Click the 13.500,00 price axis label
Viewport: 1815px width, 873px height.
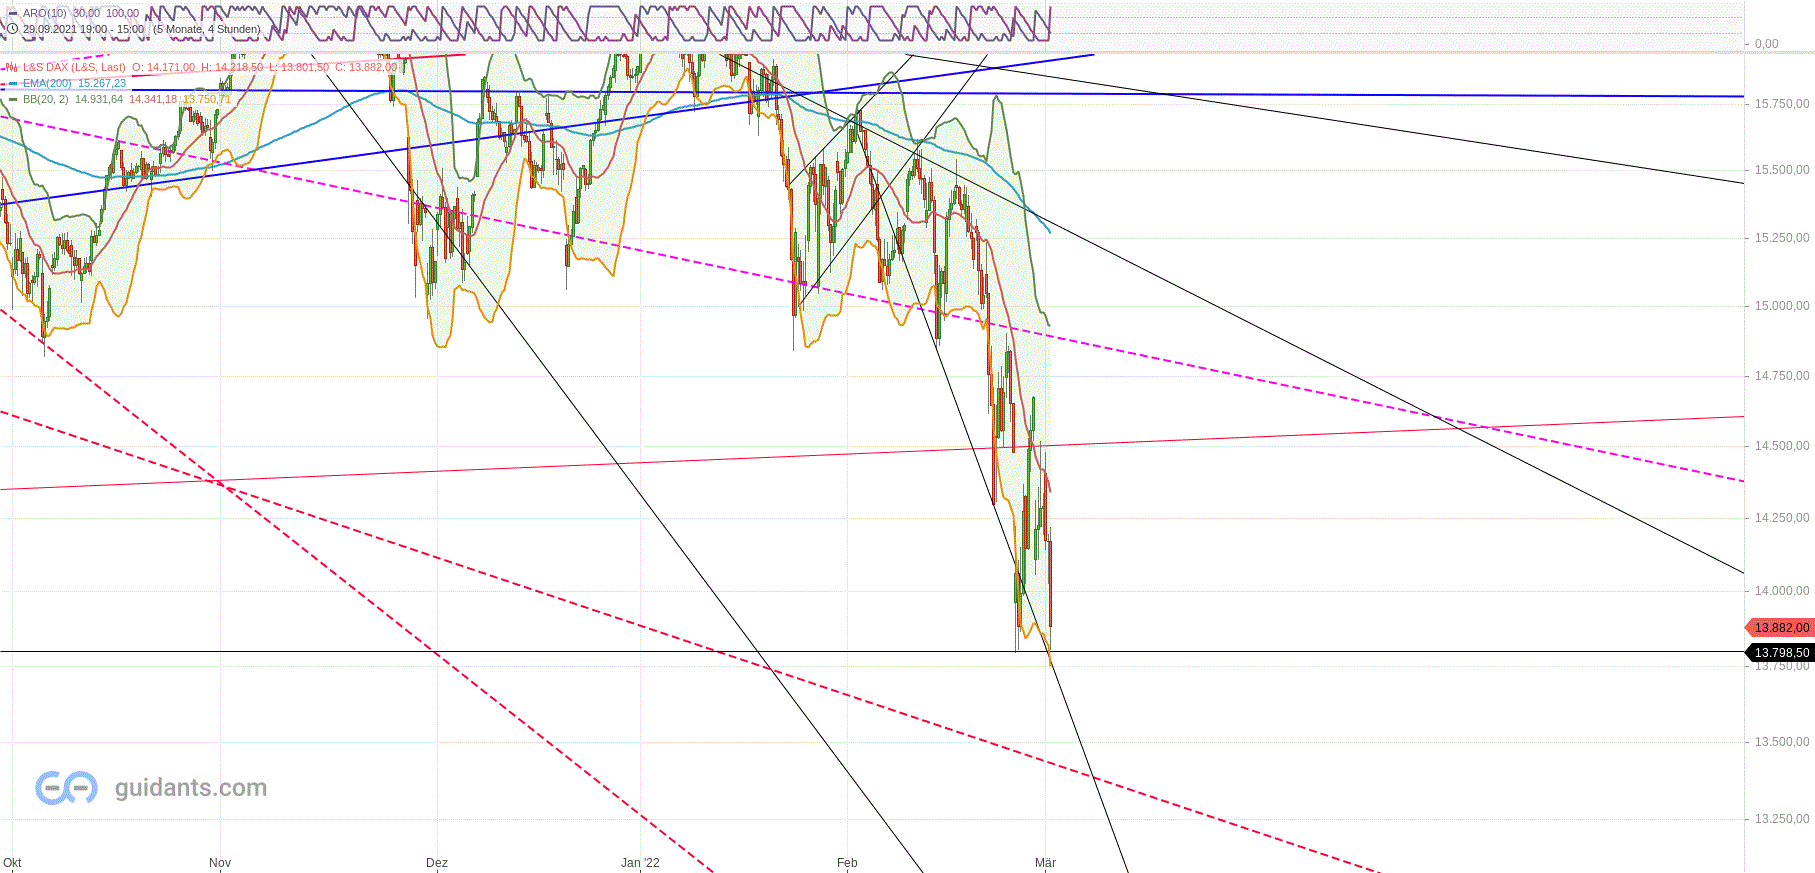tap(1782, 742)
